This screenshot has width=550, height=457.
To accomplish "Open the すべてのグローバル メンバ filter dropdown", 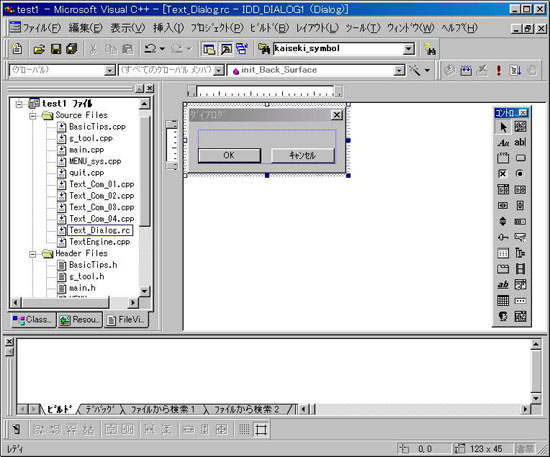I will click(219, 70).
